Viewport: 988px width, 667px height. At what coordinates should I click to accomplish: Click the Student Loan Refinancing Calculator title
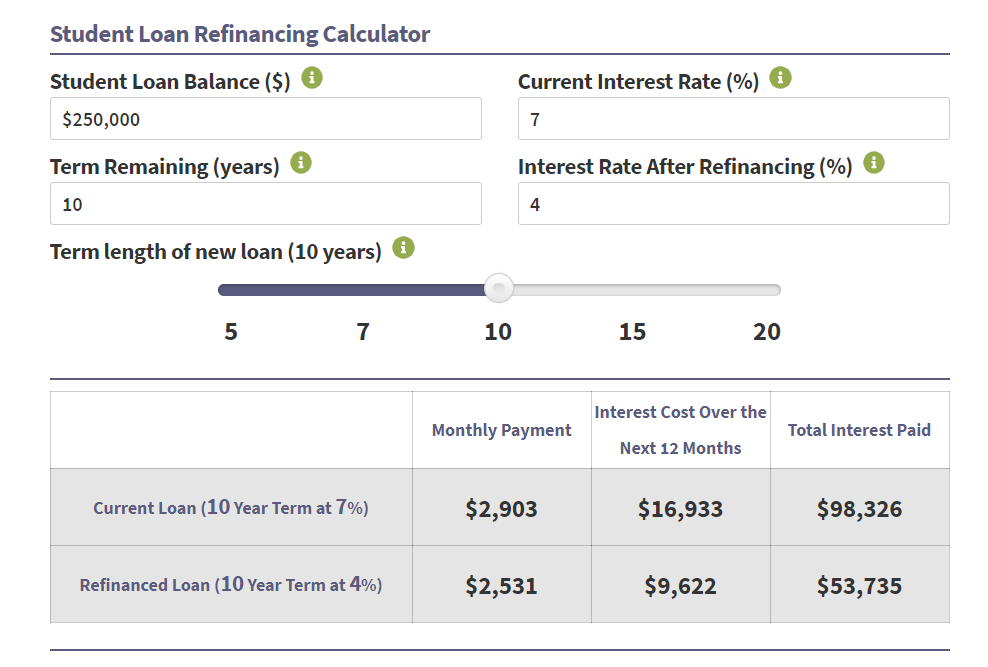[240, 34]
